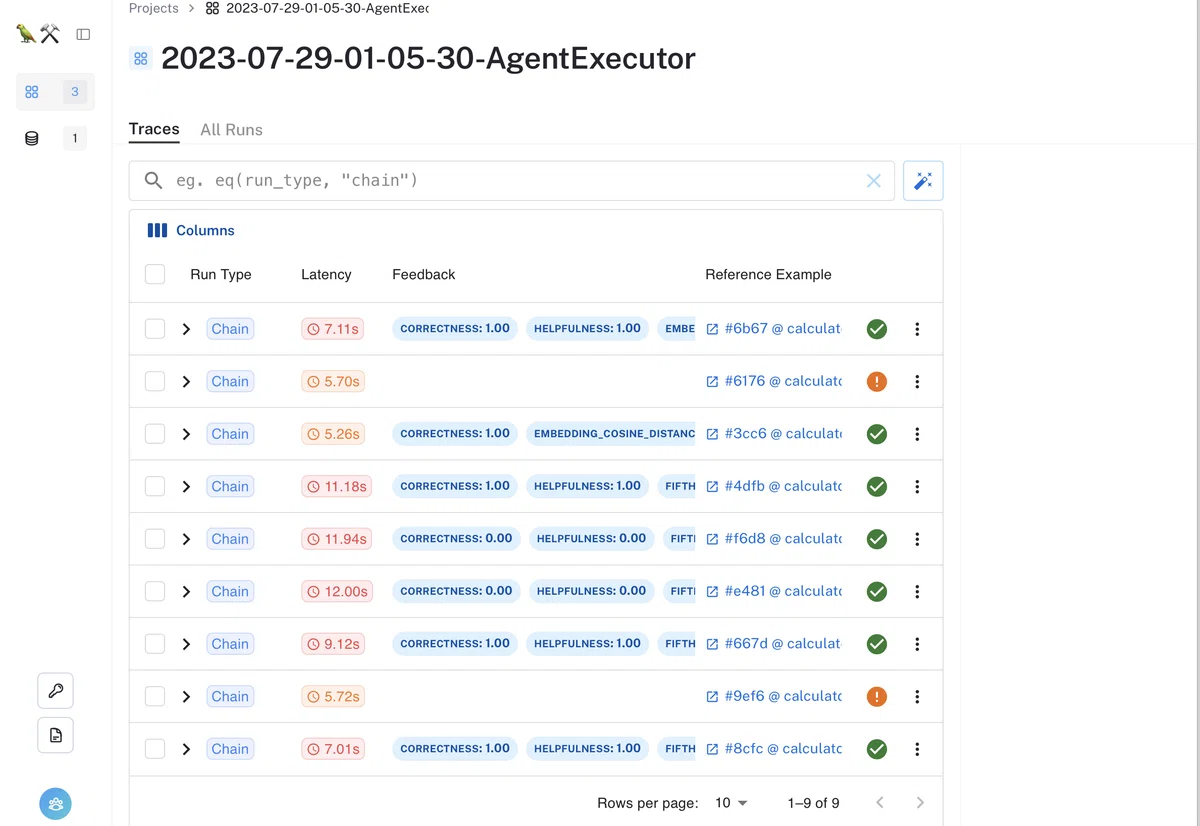Image resolution: width=1200 pixels, height=826 pixels.
Task: Check the box for the 12.00s row
Action: [155, 591]
